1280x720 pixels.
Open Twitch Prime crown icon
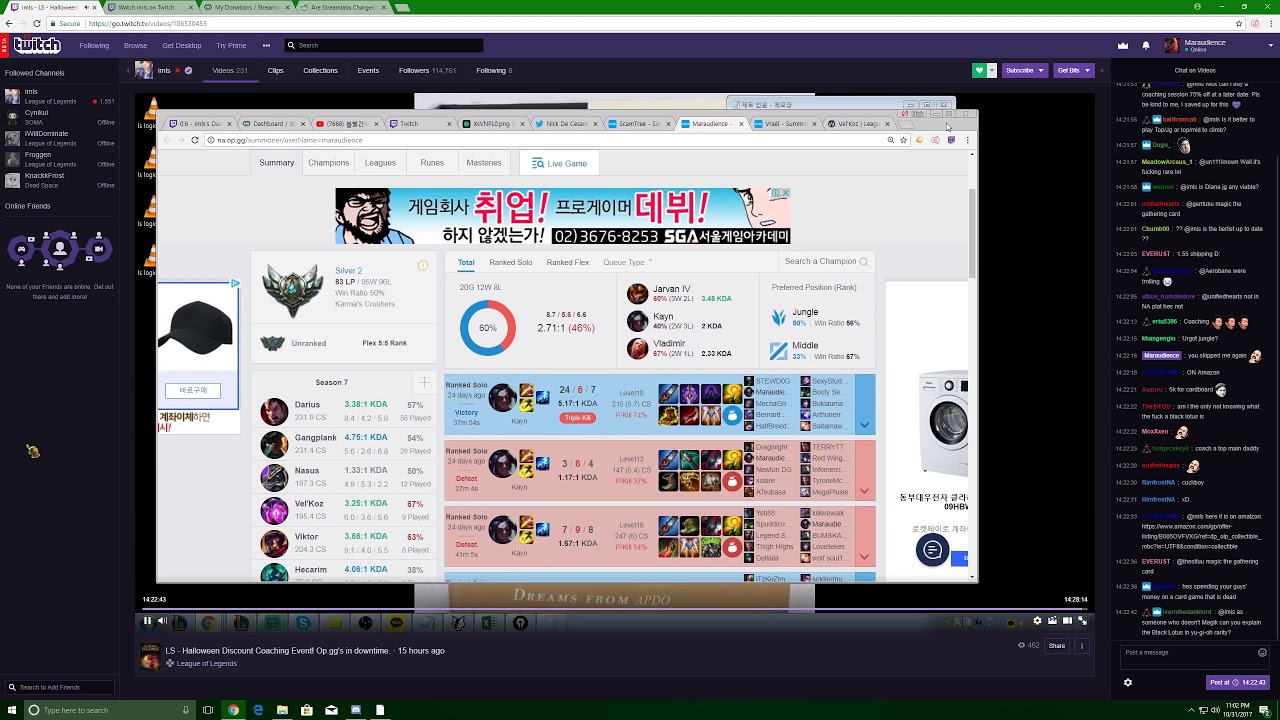pos(1122,45)
